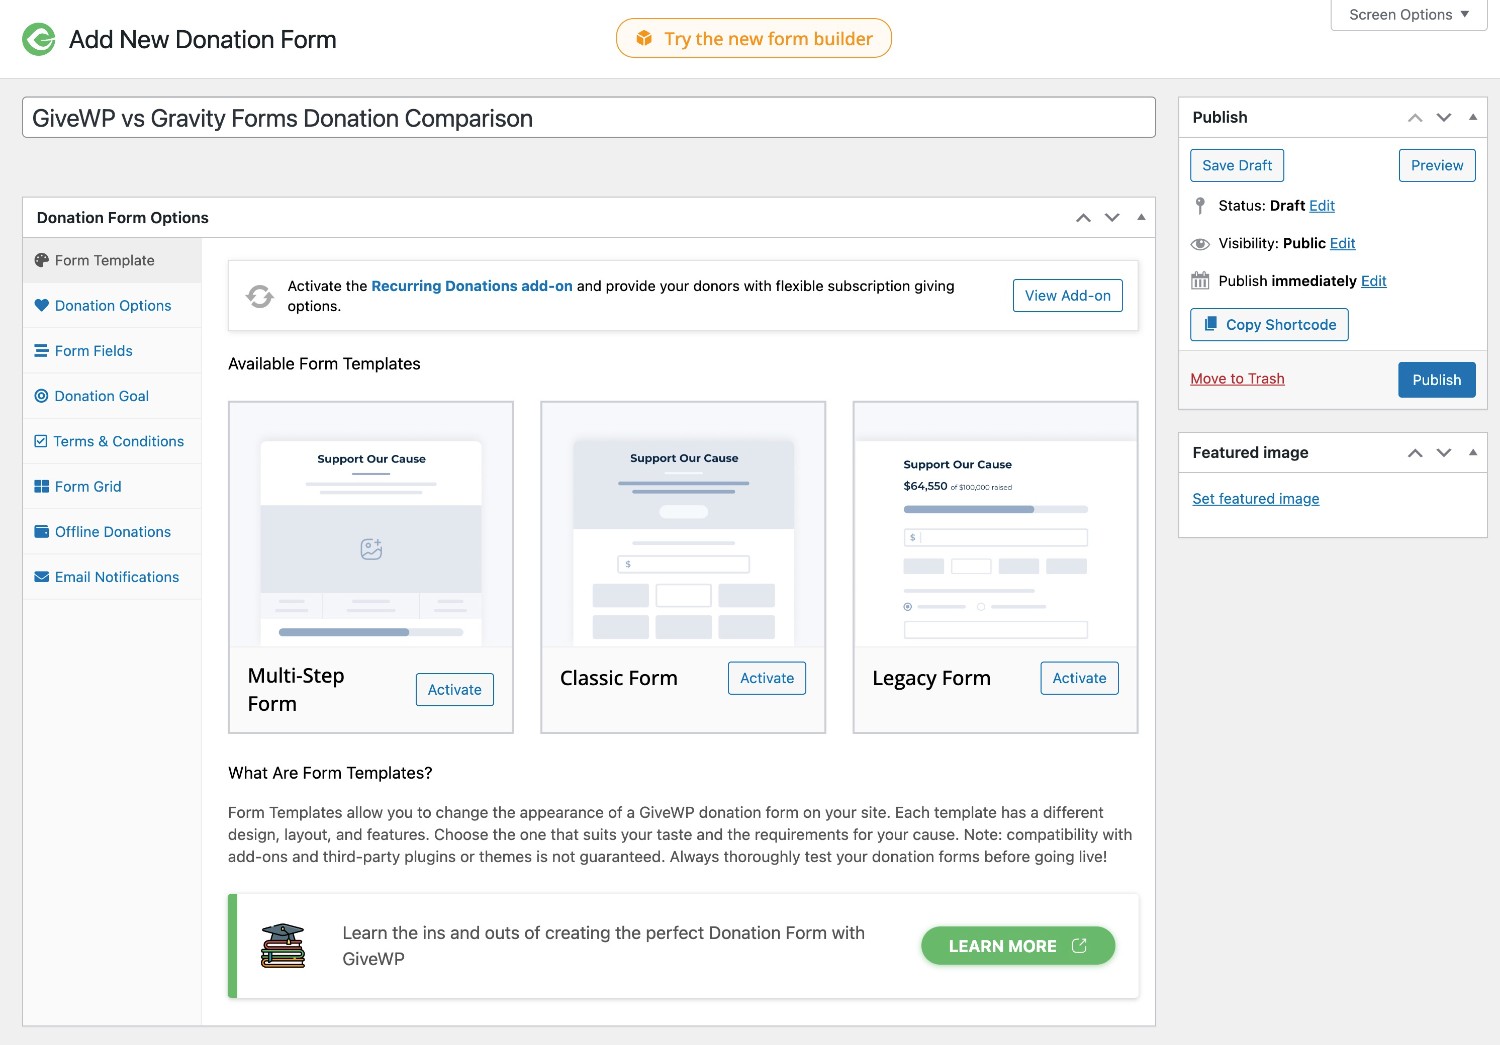Viewport: 1500px width, 1045px height.
Task: Click the box icon in new form builder button
Action: (645, 38)
